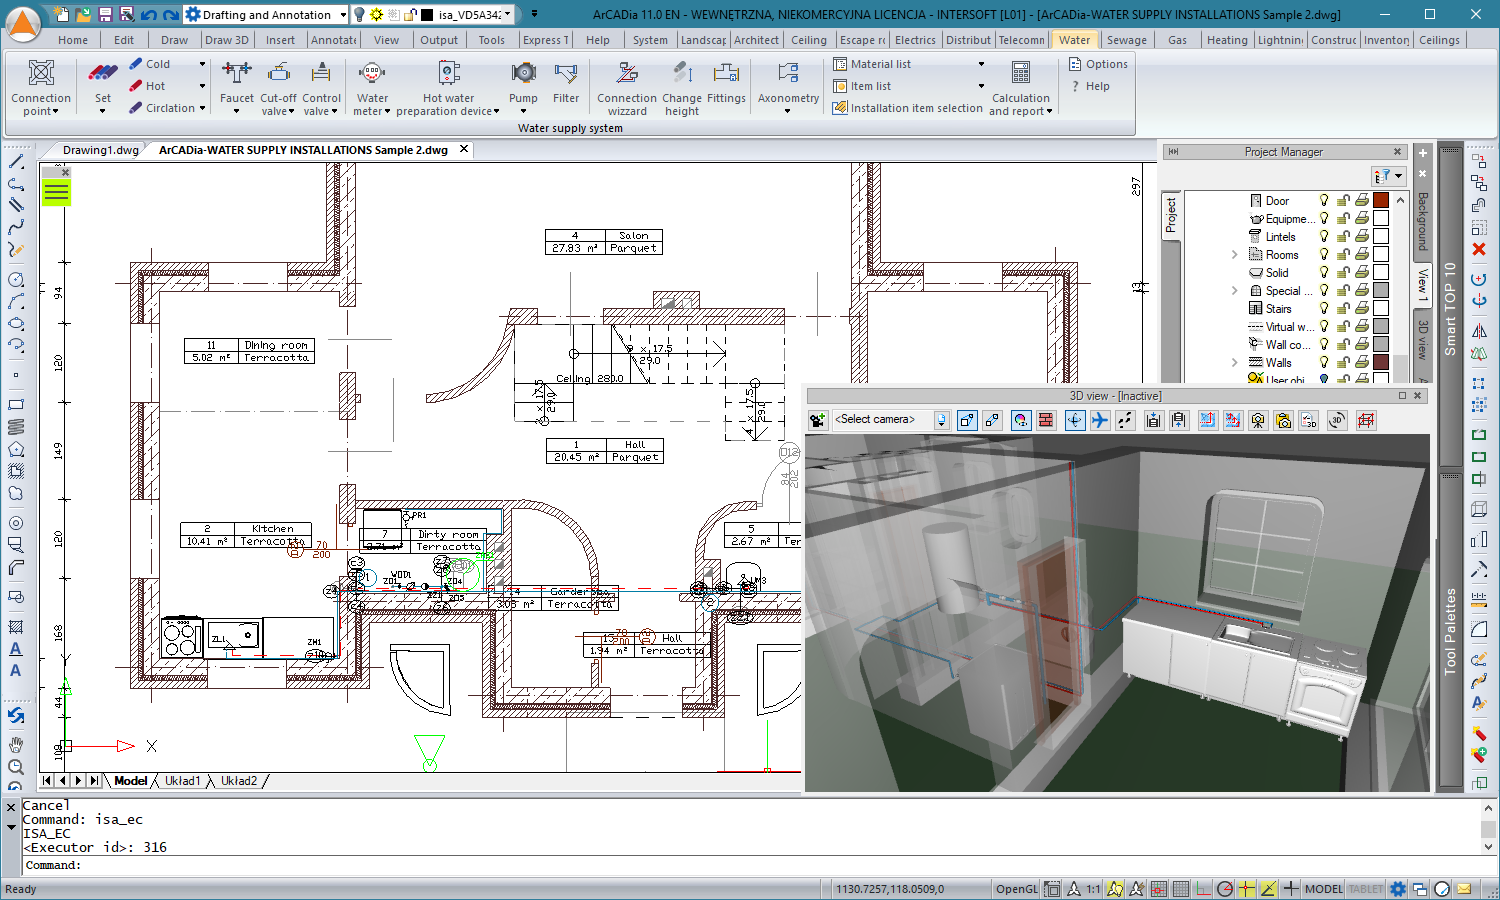Toggle visibility bulb for Lintels layer
The image size is (1500, 900).
coord(1324,236)
